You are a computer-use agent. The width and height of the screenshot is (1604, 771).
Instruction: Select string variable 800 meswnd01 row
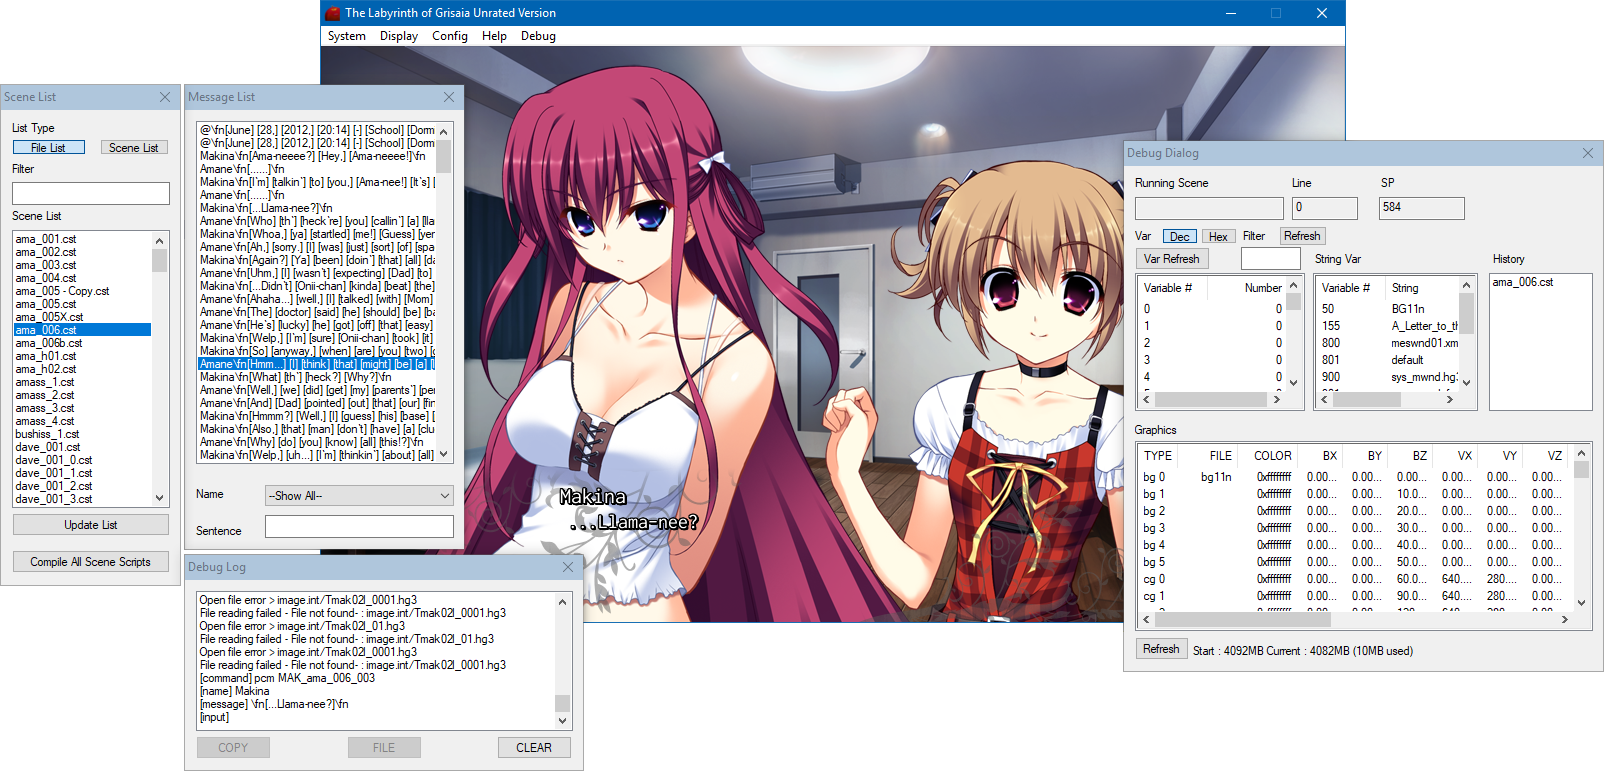1388,343
